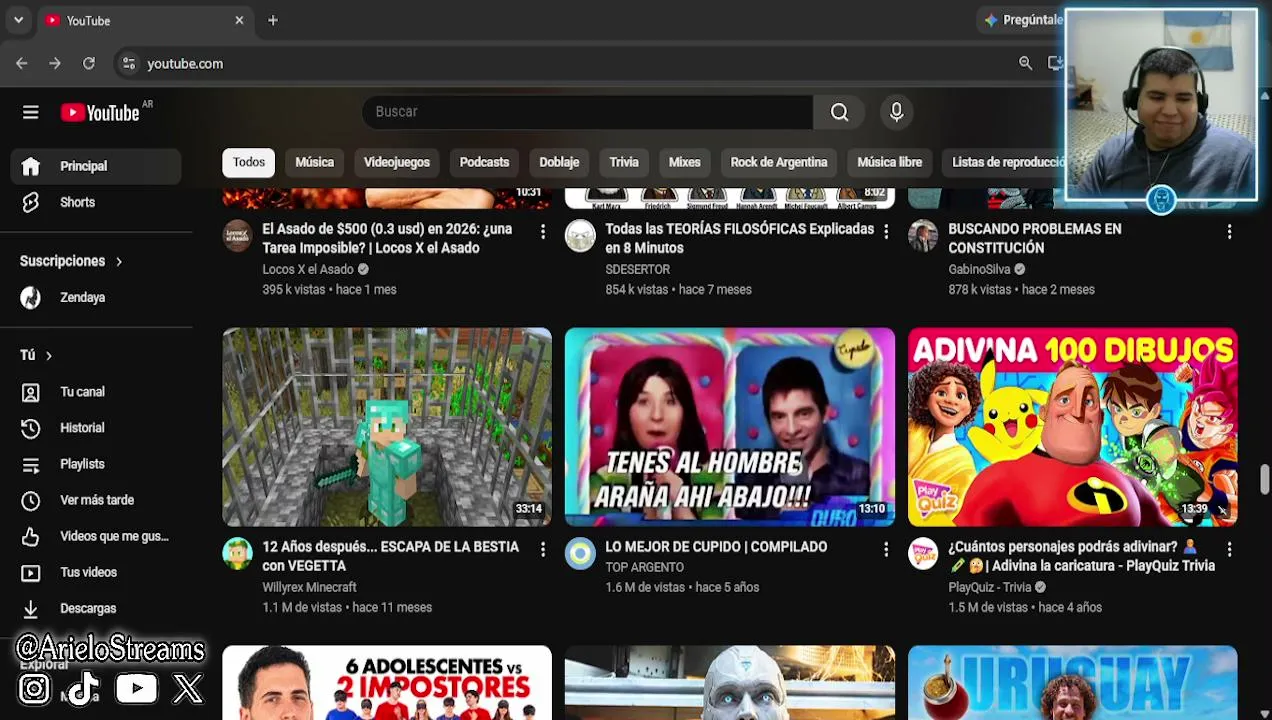Screen dimensions: 1272x720
Task: Select Trivia filter chip
Action: (x=624, y=162)
